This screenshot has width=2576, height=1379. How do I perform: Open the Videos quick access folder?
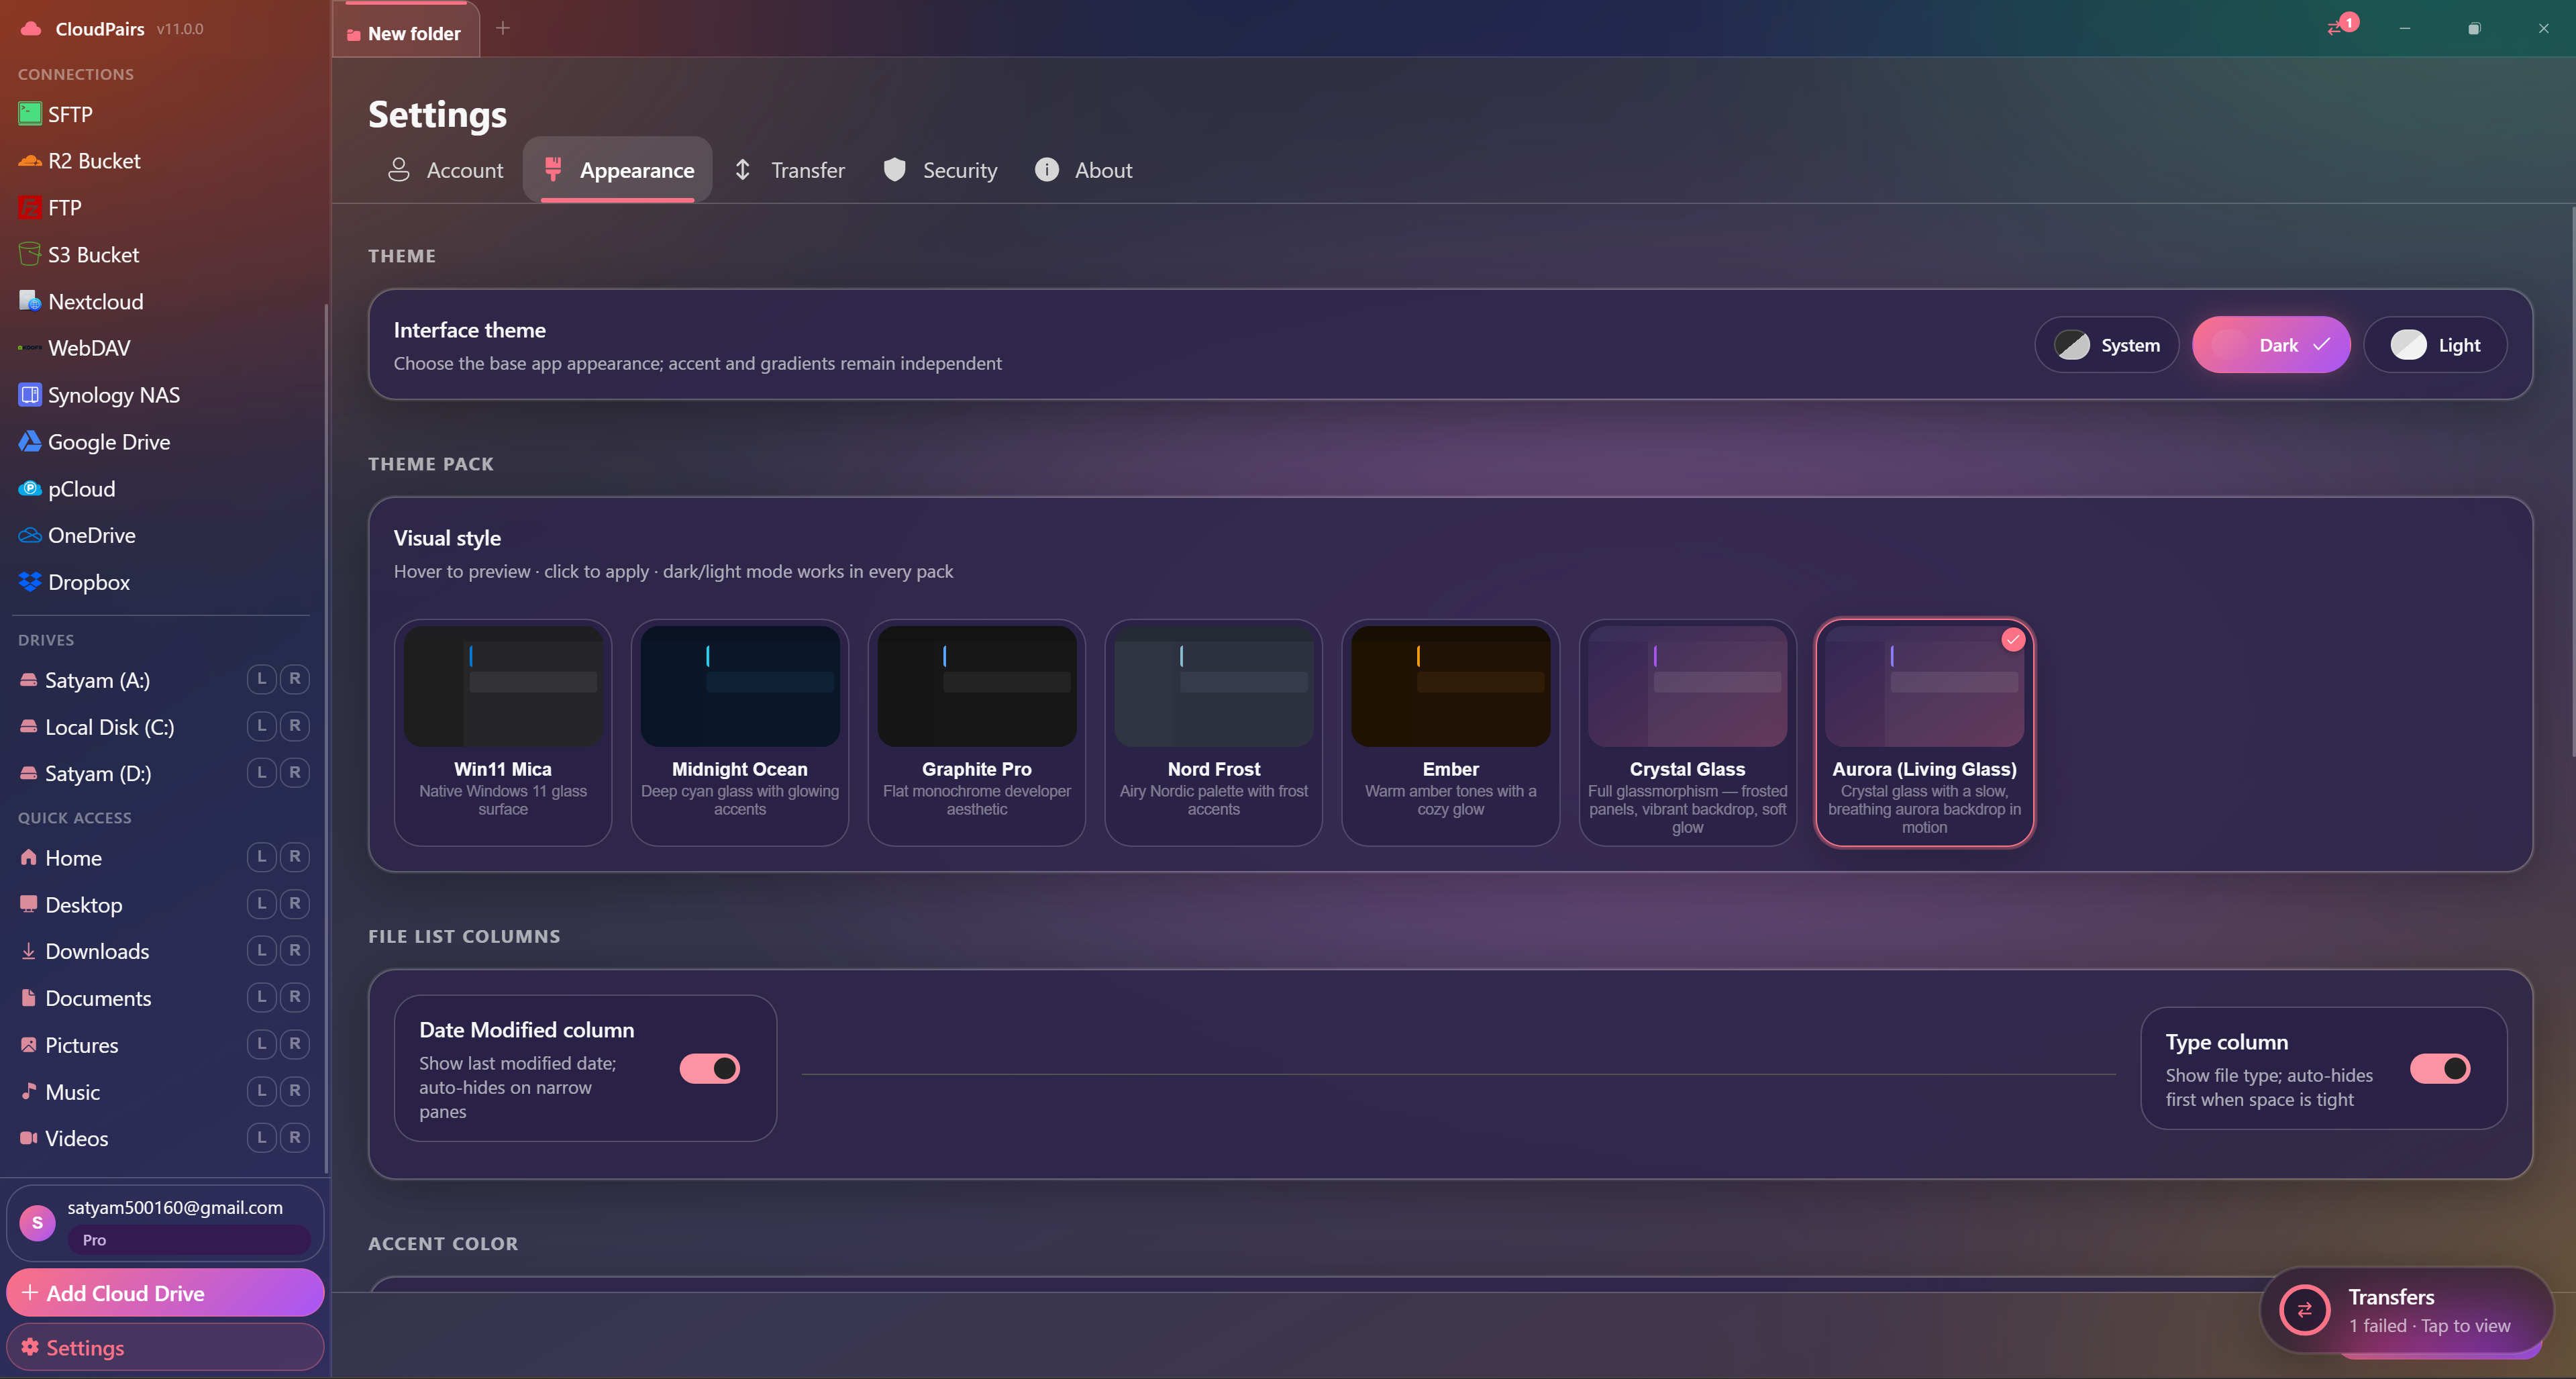point(76,1138)
